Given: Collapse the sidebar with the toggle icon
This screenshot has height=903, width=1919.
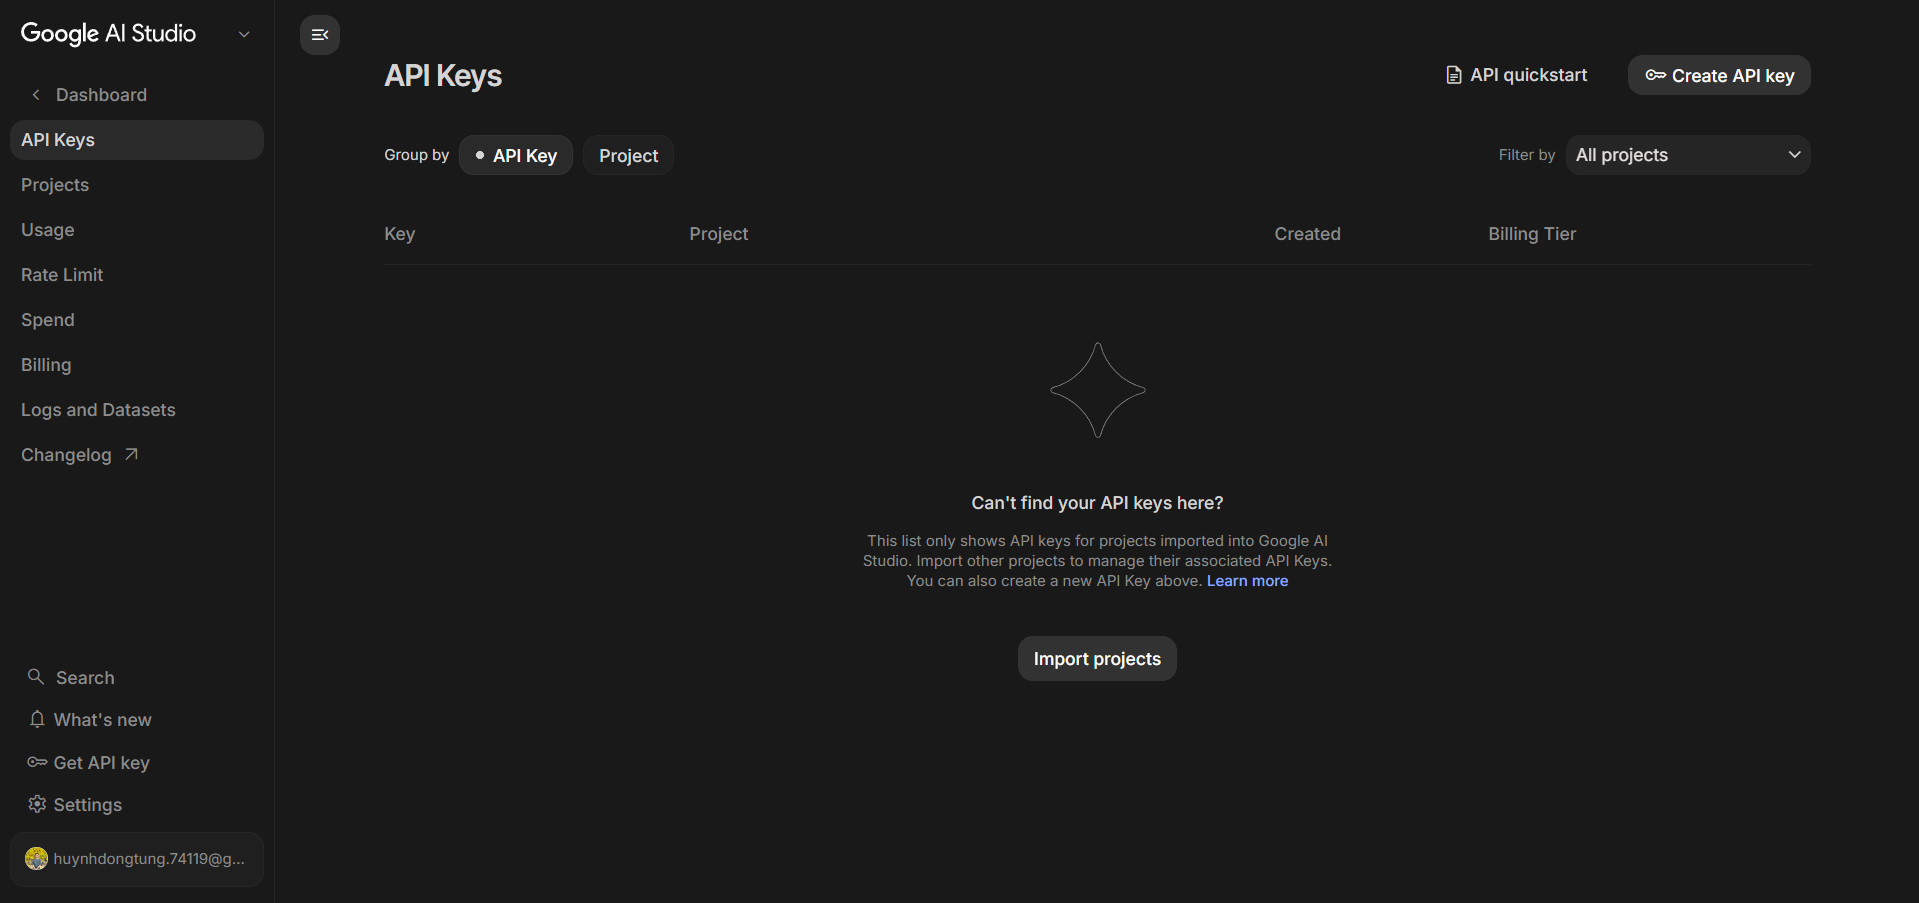Looking at the screenshot, I should point(320,35).
